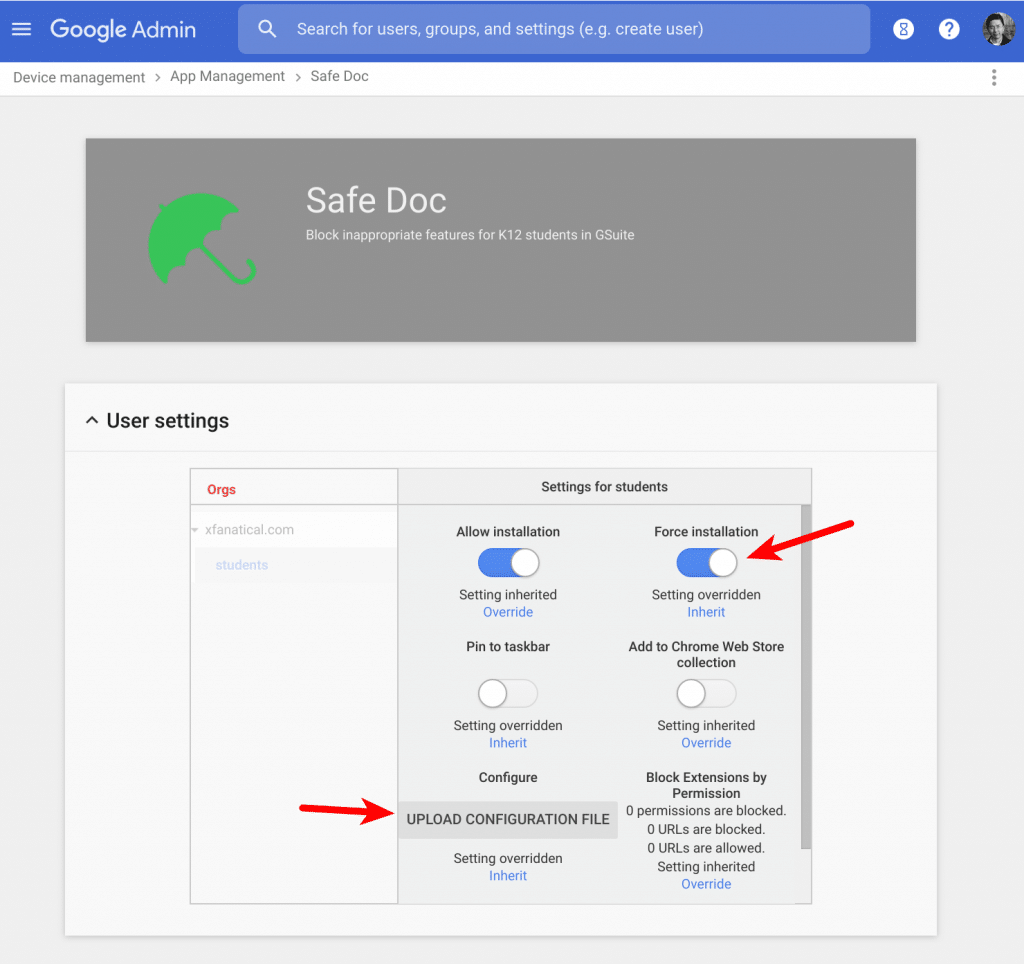Image resolution: width=1024 pixels, height=964 pixels.
Task: Click the Safe Doc app title
Action: coord(376,200)
